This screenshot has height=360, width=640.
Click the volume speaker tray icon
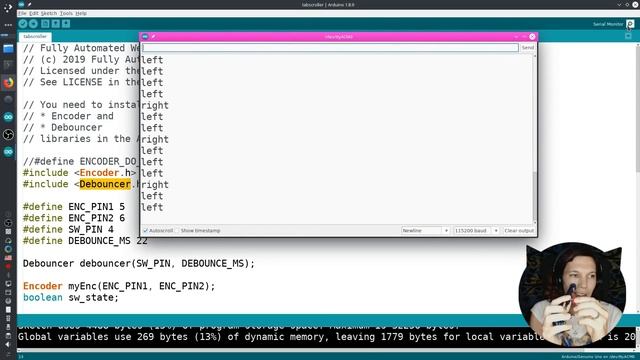(x=8, y=345)
